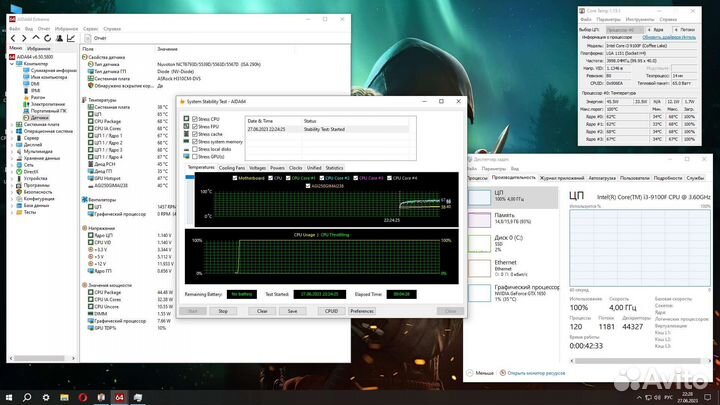Click AIDA64 user profile toolbar icon
Viewport: 720px width, 405px height.
(59, 38)
